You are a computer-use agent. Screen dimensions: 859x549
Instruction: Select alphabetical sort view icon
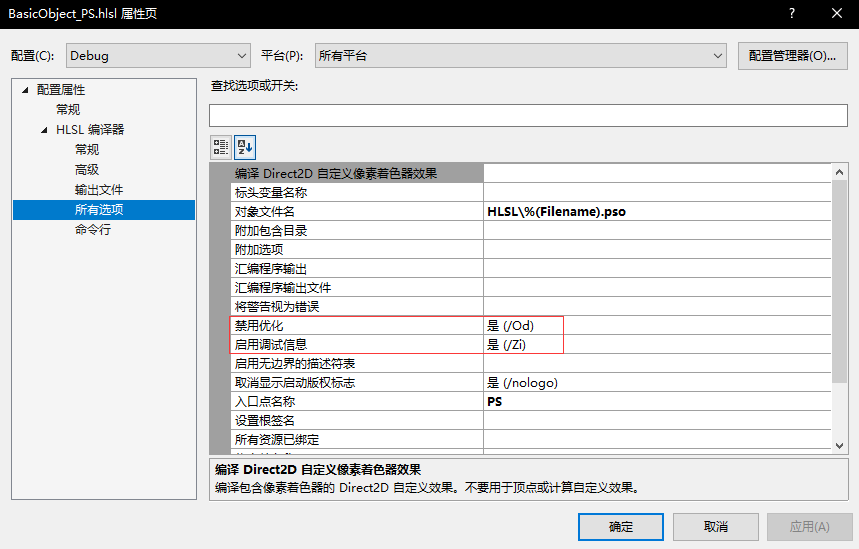[245, 147]
